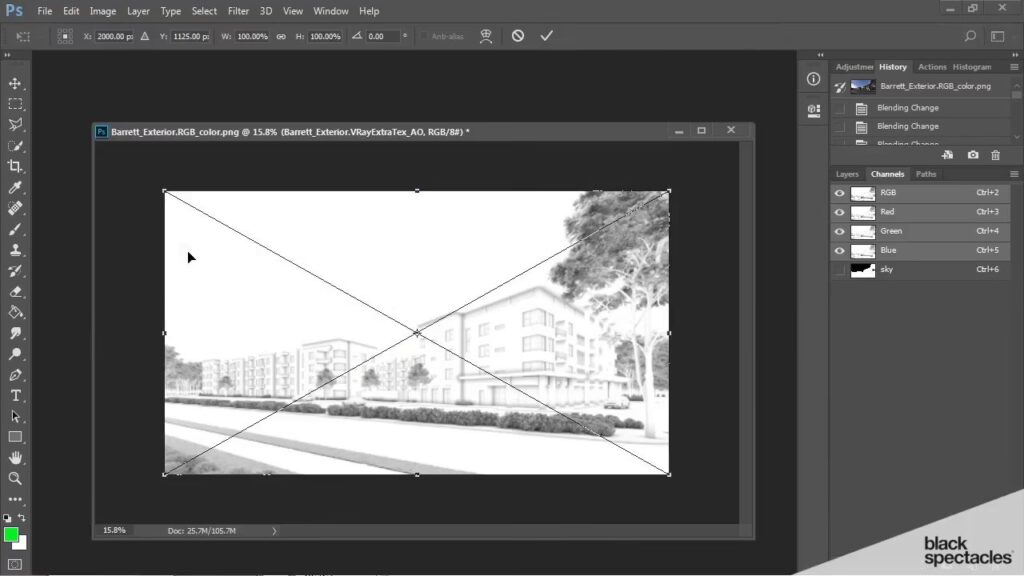
Task: Hide the Red channel visibility
Action: point(839,212)
